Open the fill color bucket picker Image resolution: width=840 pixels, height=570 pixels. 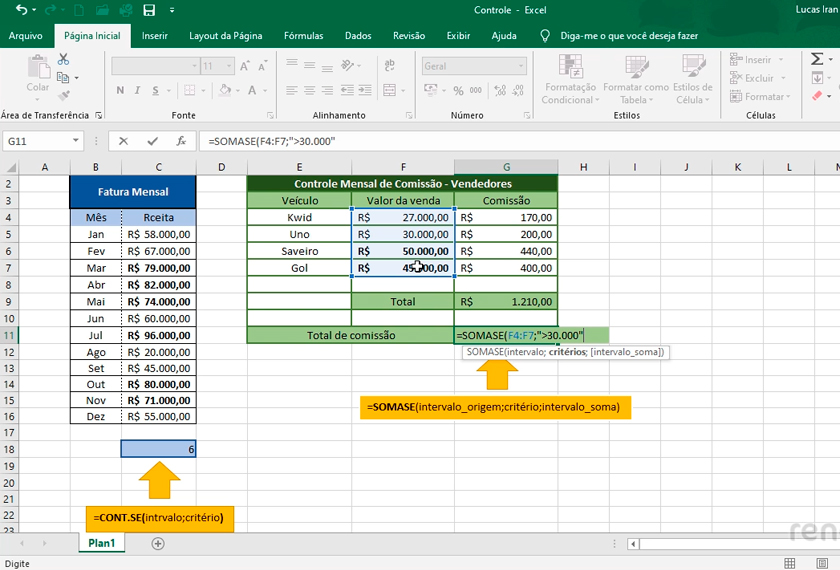[x=225, y=91]
